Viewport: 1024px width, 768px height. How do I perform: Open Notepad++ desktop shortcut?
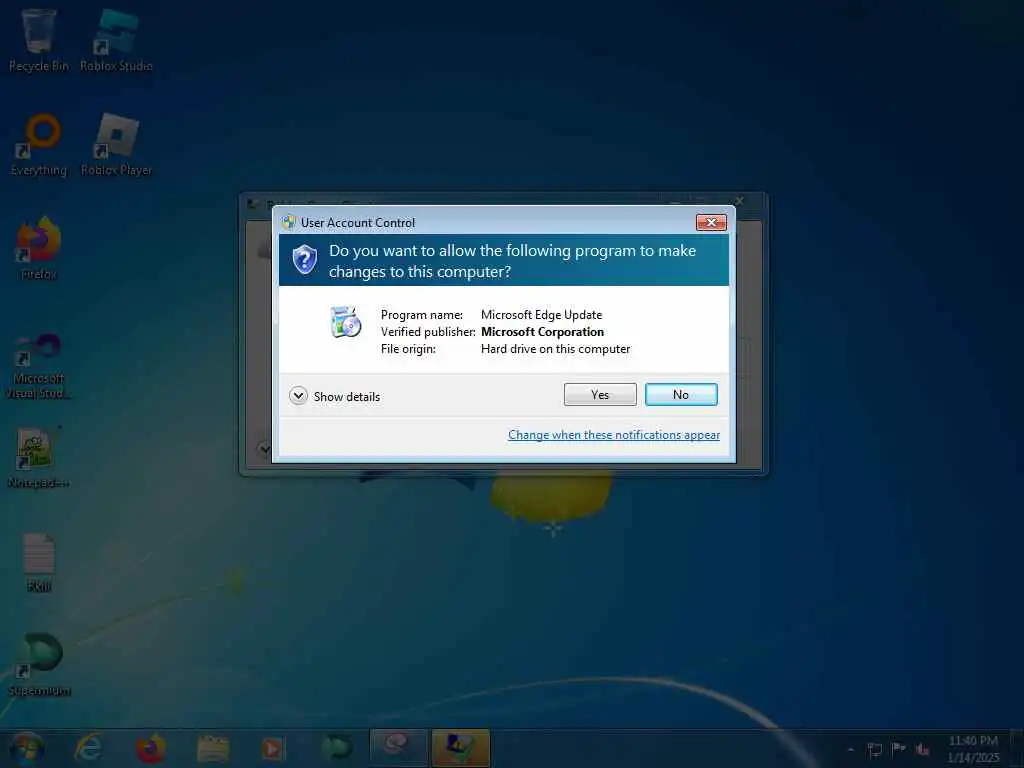39,457
